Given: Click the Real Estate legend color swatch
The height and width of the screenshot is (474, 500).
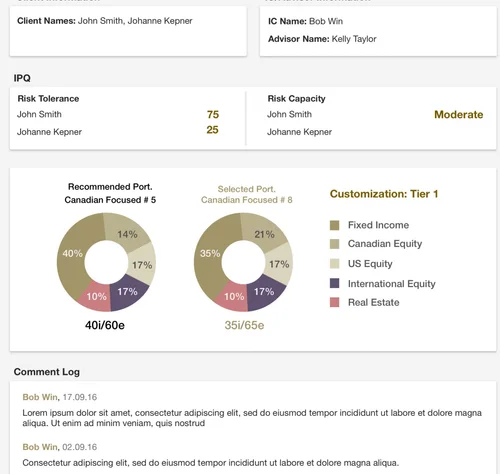Looking at the screenshot, I should [334, 302].
